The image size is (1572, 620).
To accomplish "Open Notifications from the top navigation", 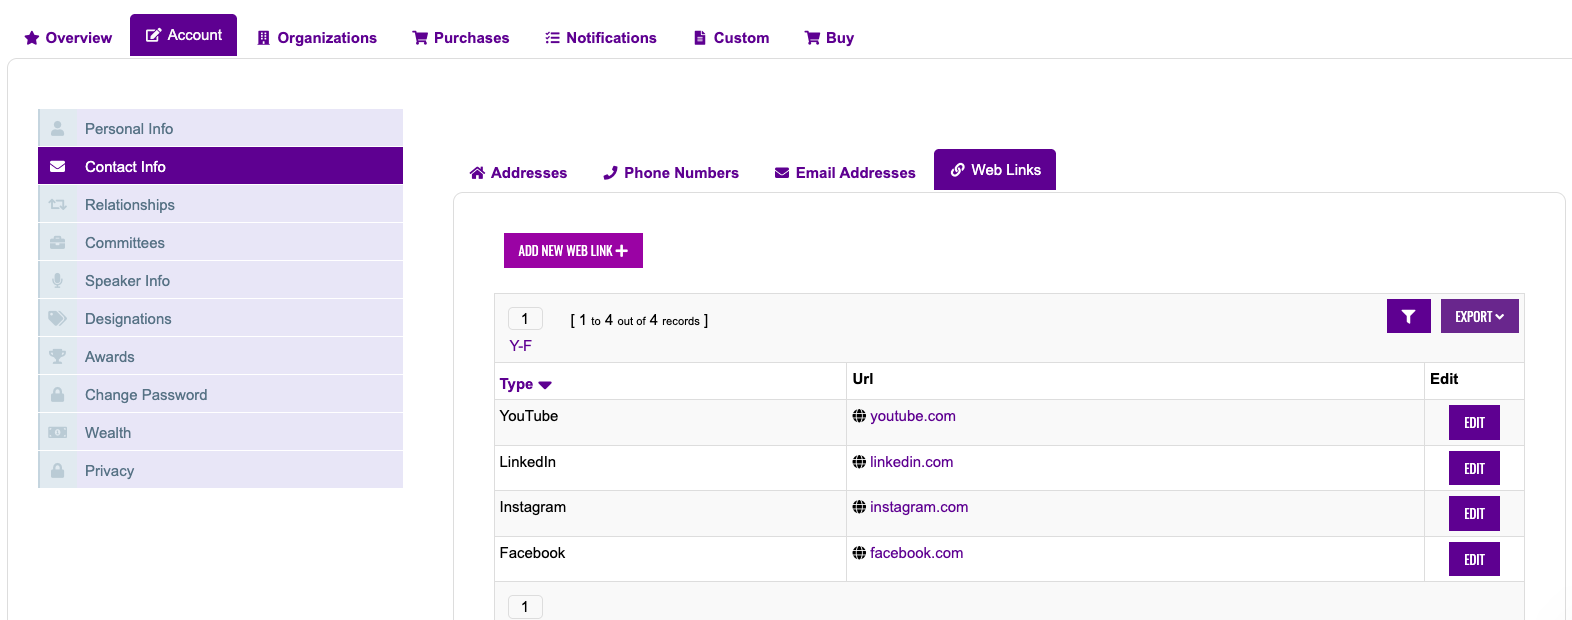I will [x=601, y=38].
